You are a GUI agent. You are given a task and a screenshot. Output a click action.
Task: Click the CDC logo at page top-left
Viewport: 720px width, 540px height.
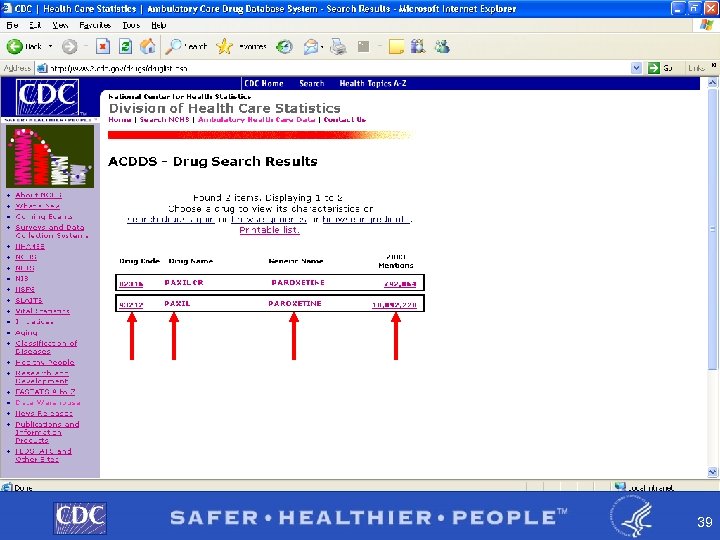tap(47, 97)
